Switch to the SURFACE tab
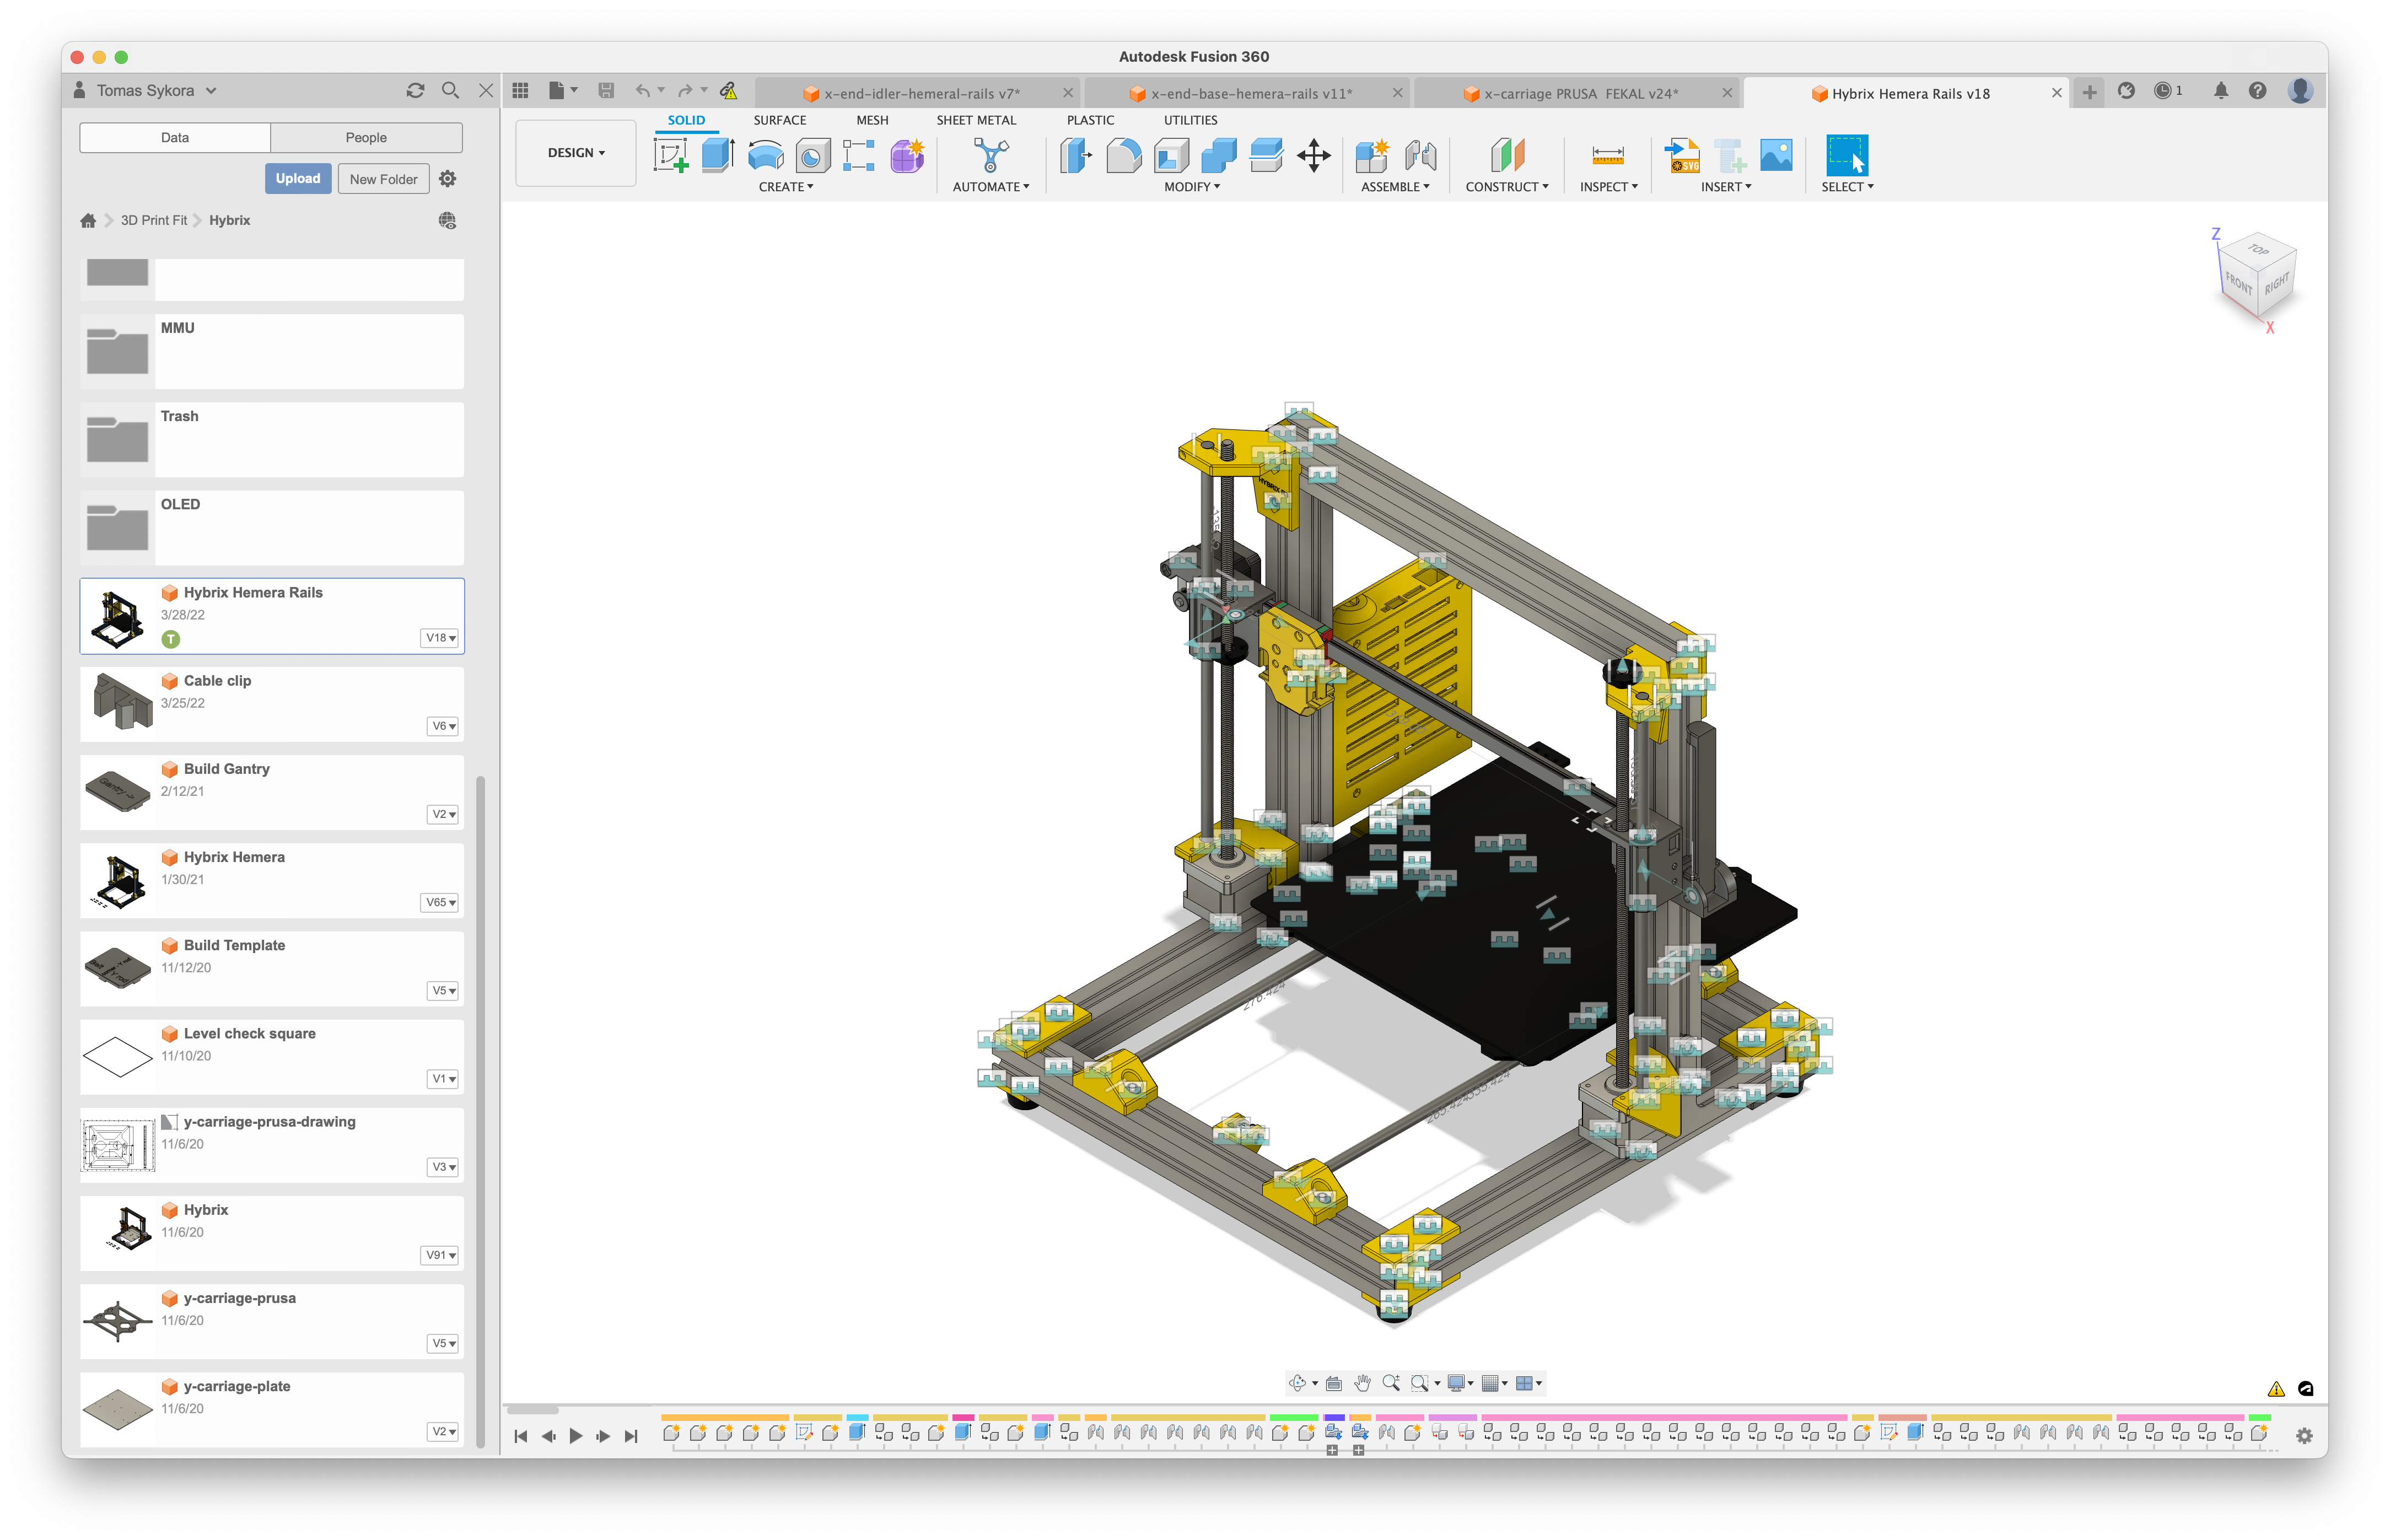2390x1540 pixels. coord(779,120)
